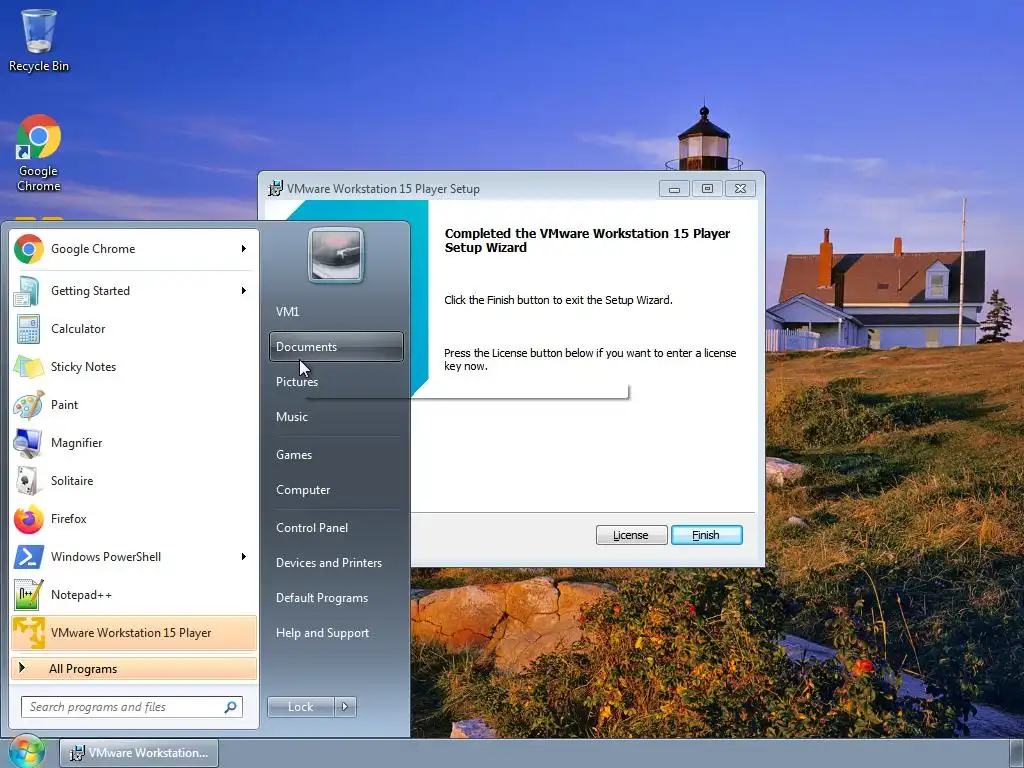
Task: Open Control Panel
Action: click(336, 528)
